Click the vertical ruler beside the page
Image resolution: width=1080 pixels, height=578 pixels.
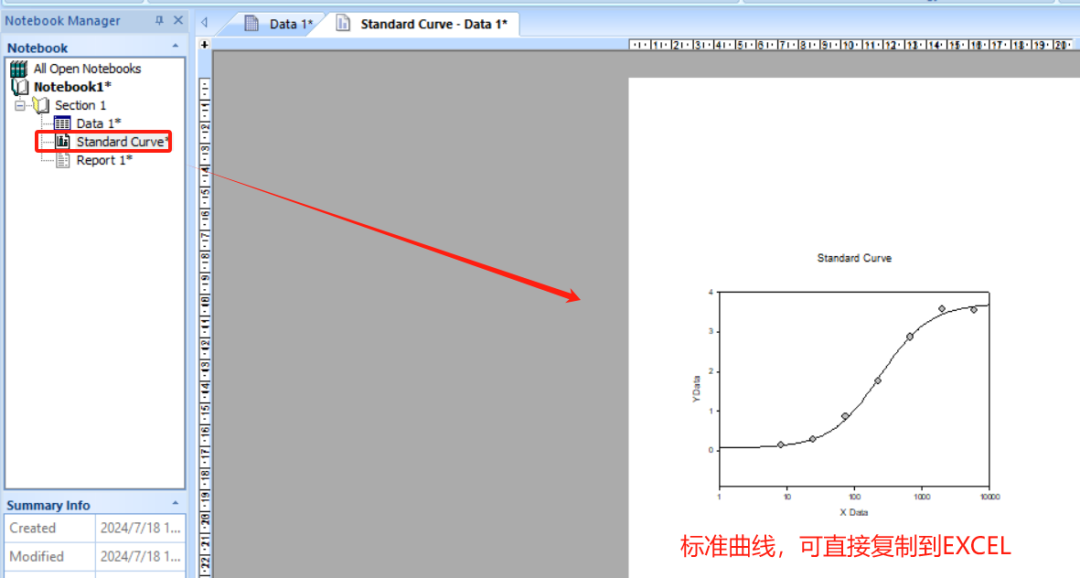click(x=205, y=327)
